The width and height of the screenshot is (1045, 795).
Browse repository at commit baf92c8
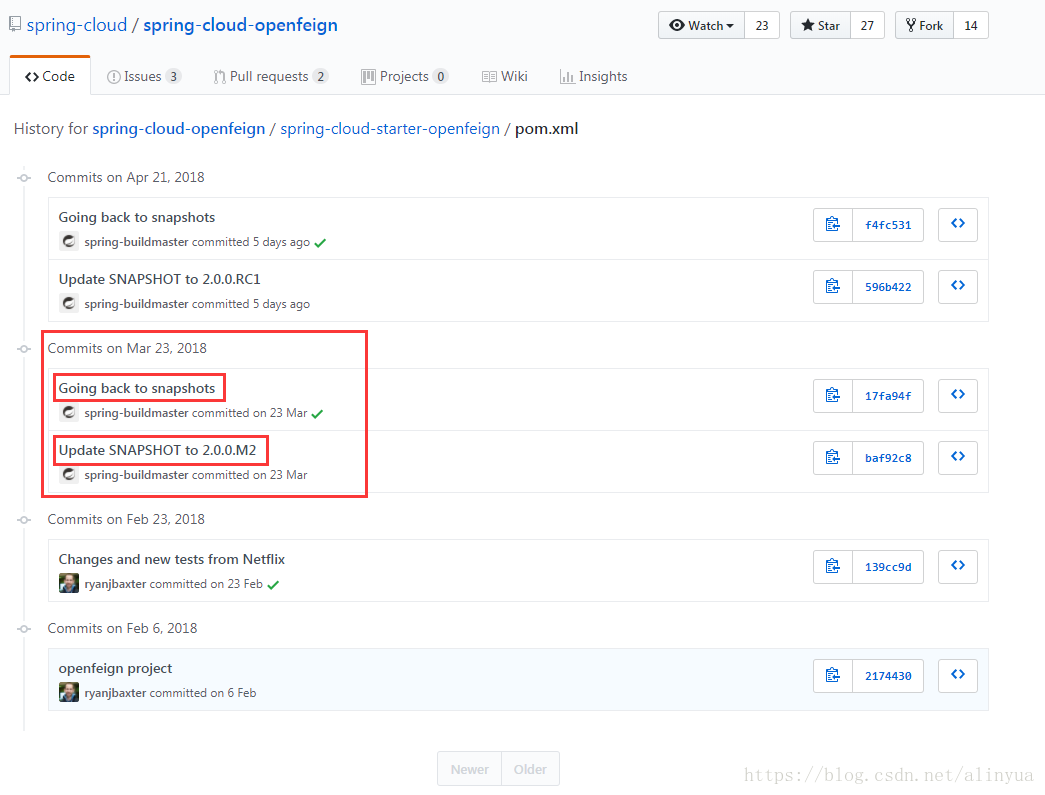pyautogui.click(x=958, y=458)
